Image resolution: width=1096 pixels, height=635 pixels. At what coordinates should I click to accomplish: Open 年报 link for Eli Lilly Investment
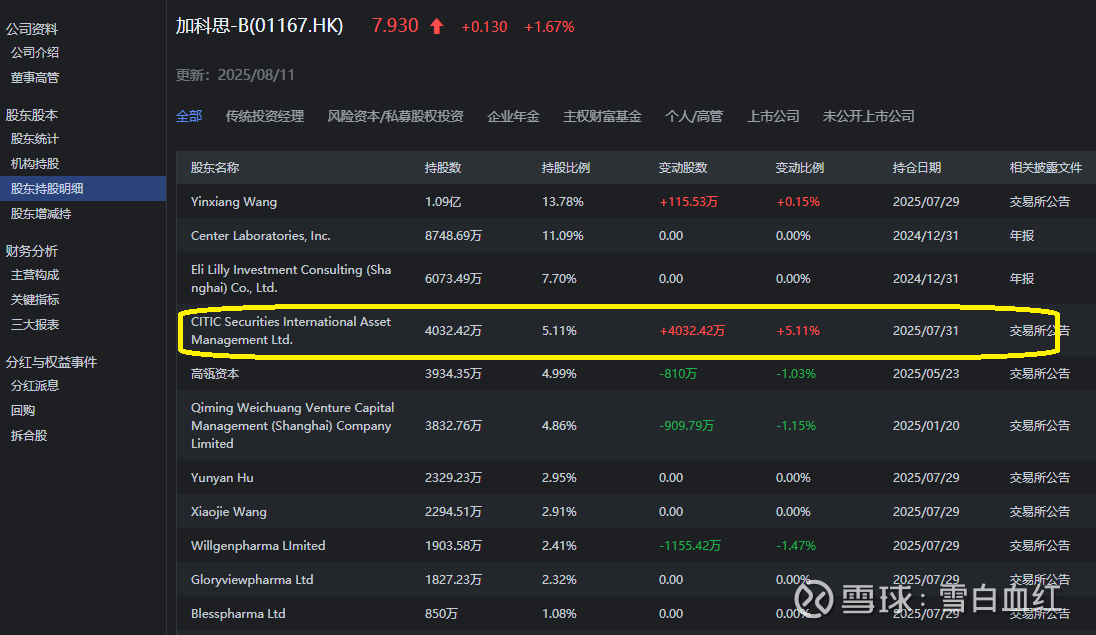[x=1022, y=278]
